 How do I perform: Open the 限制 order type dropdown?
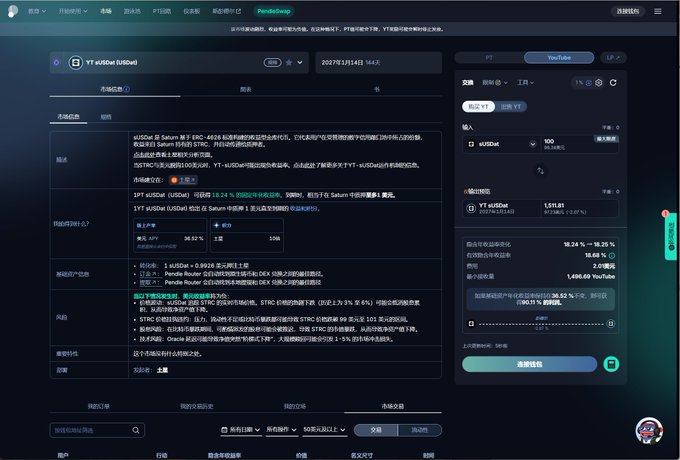495,82
